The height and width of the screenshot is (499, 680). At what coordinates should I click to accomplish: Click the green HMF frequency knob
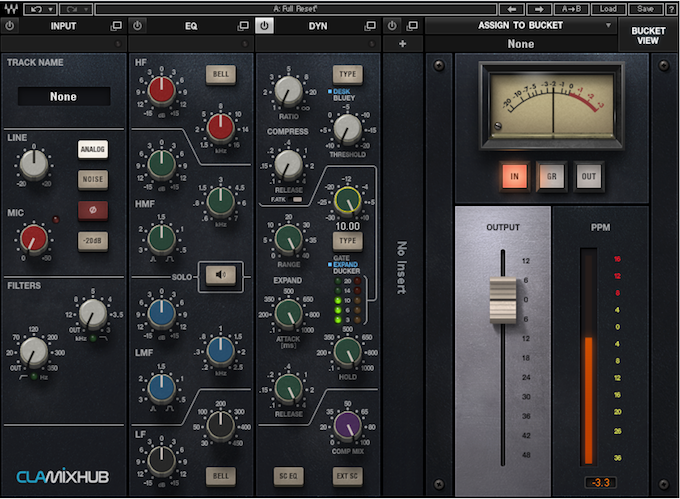(x=221, y=202)
